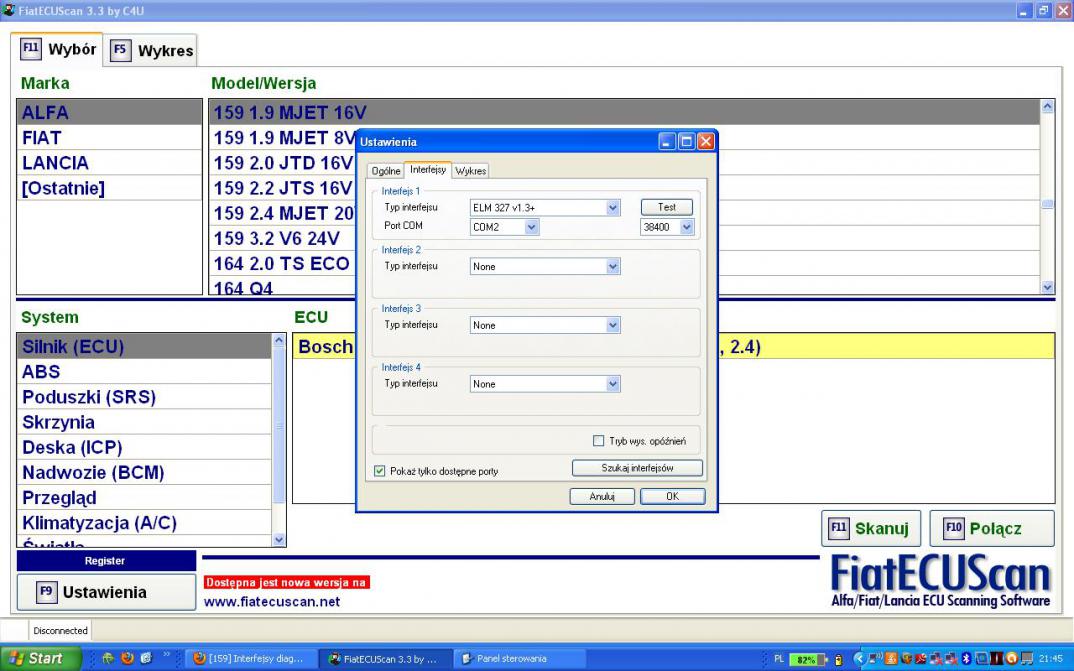
Task: Switch to 'Panel sterowania' taskbar window
Action: pos(521,659)
